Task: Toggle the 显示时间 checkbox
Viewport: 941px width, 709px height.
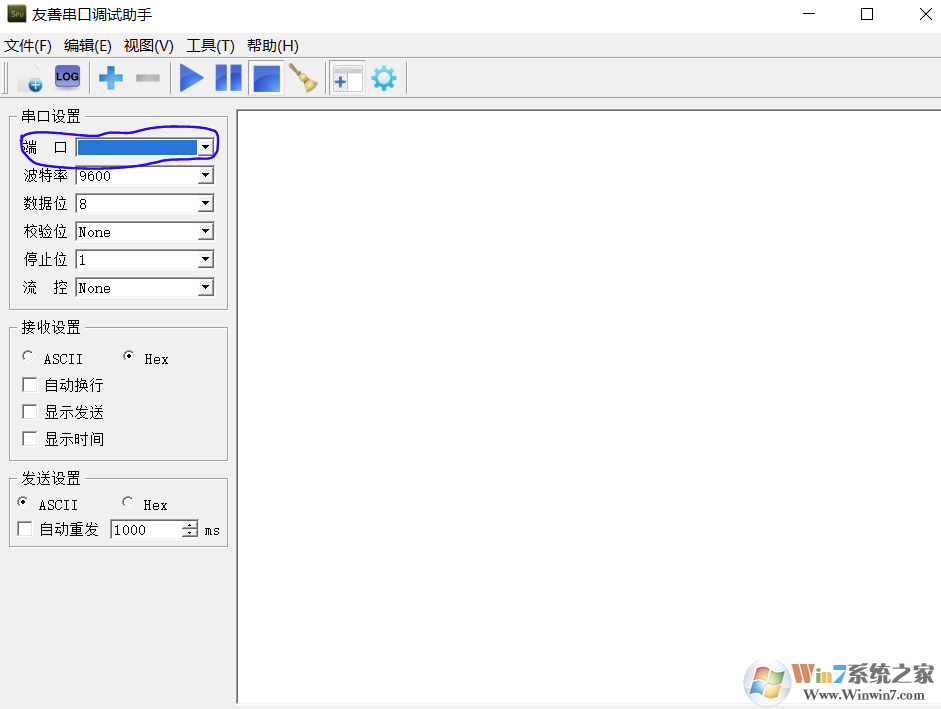Action: [30, 439]
